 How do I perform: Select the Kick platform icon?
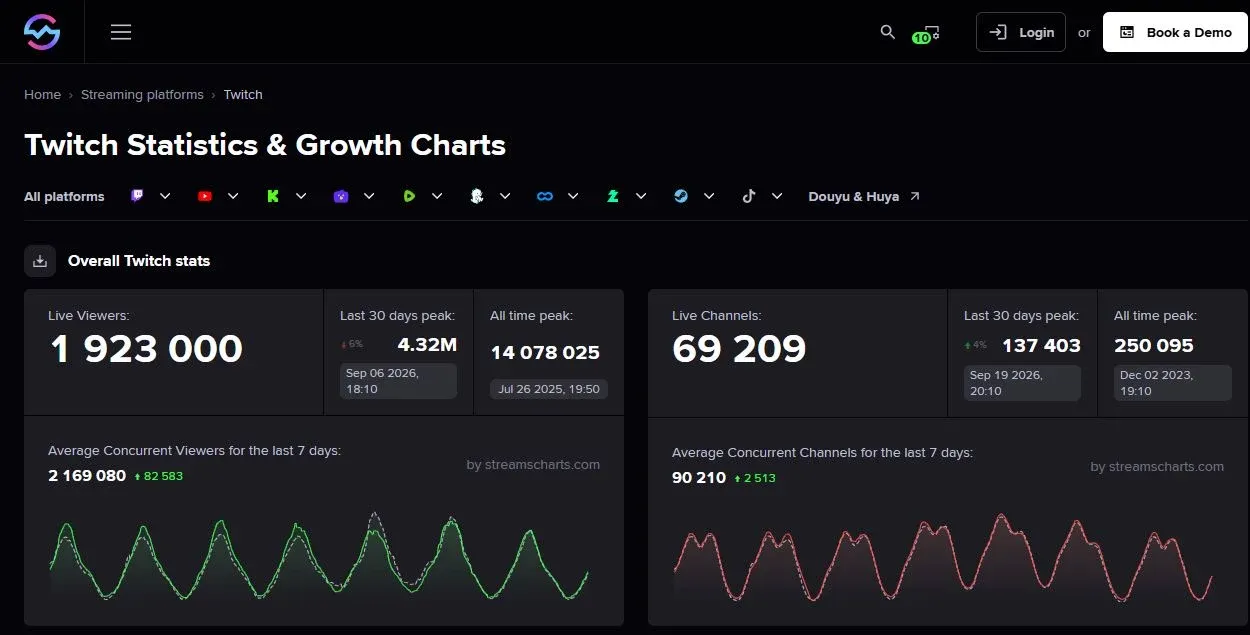pos(273,196)
